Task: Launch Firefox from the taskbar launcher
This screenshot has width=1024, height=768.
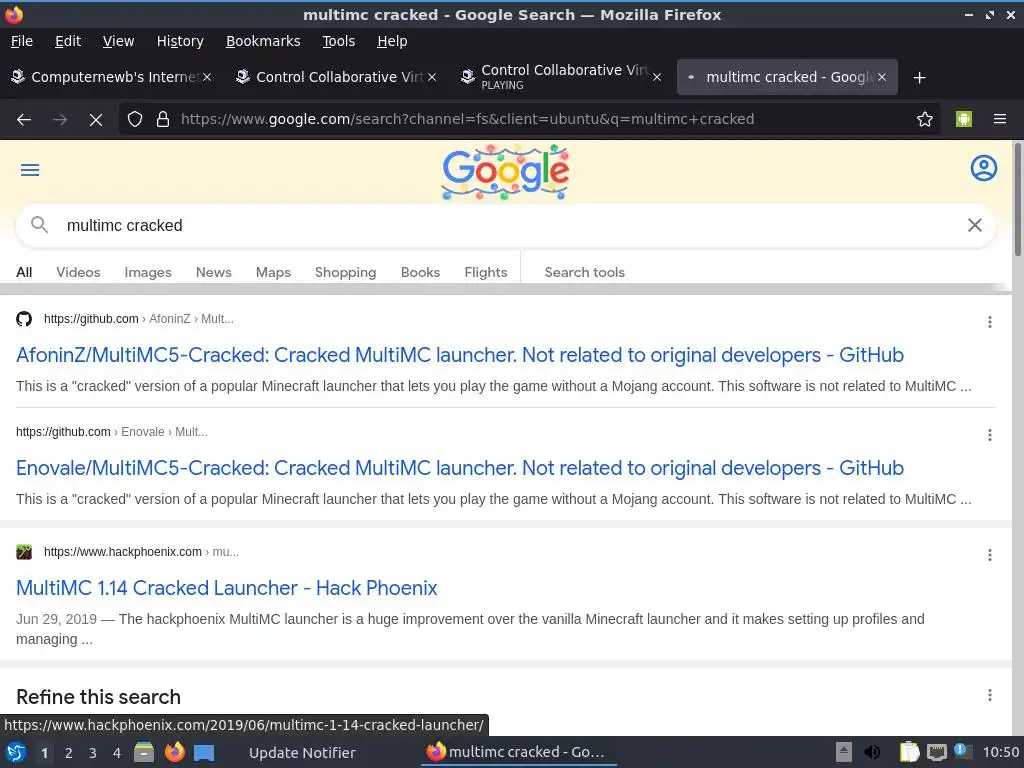Action: click(x=174, y=752)
